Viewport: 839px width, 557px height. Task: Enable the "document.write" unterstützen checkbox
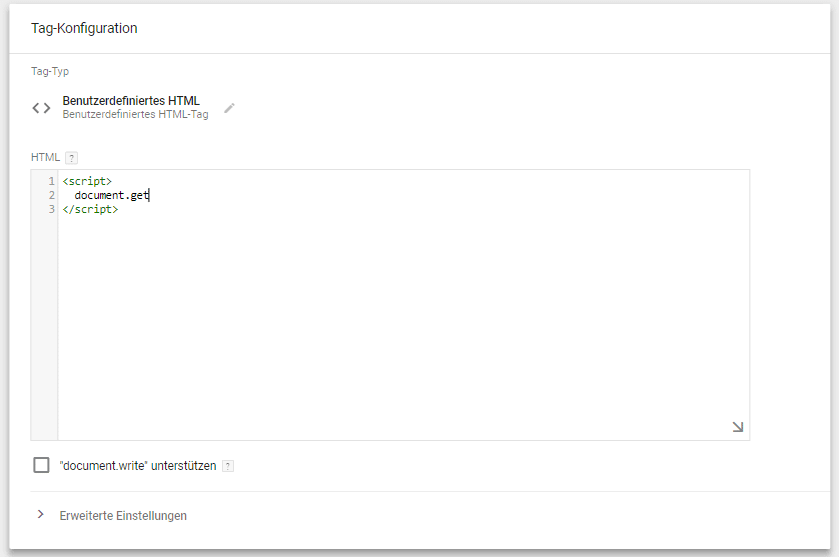[41, 465]
